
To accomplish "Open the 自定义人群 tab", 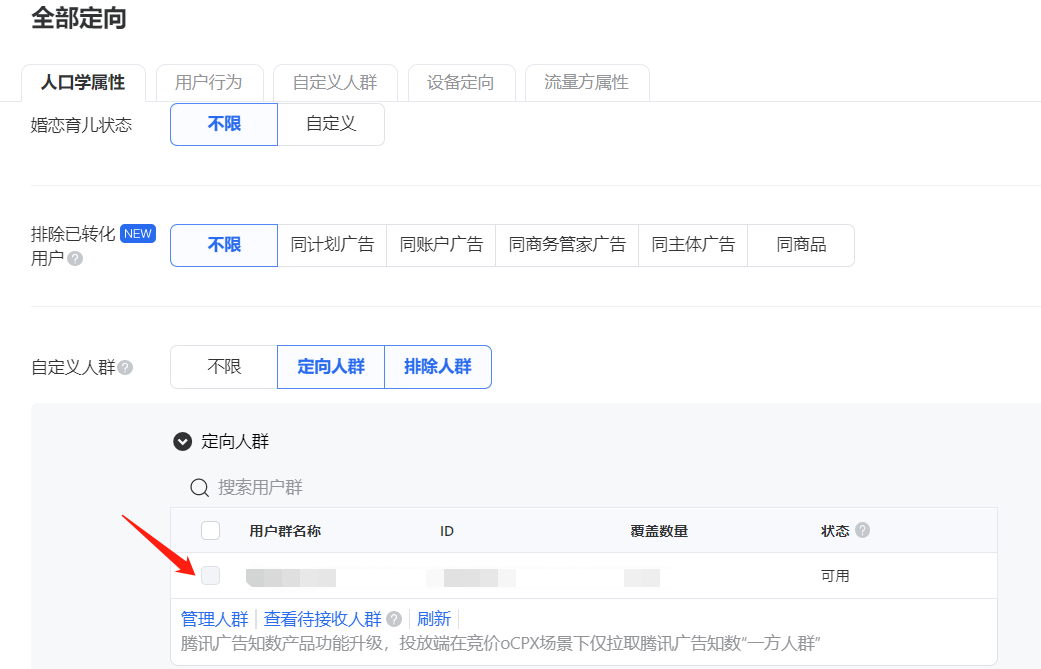I will (335, 82).
